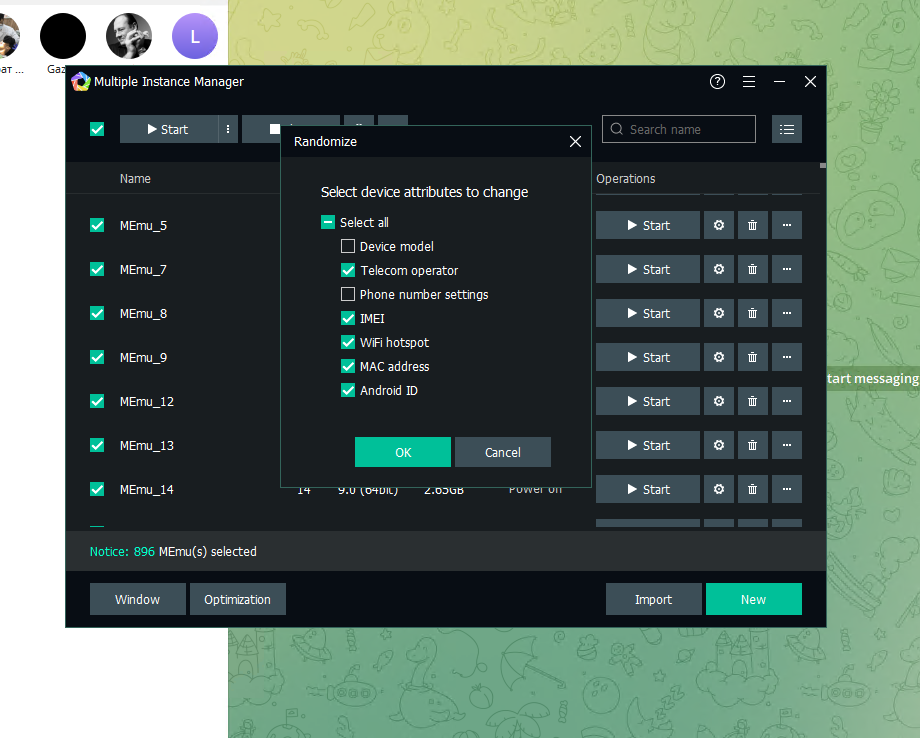Viewport: 920px width, 738px height.
Task: Start the MEmu_13 instance
Action: pyautogui.click(x=648, y=445)
